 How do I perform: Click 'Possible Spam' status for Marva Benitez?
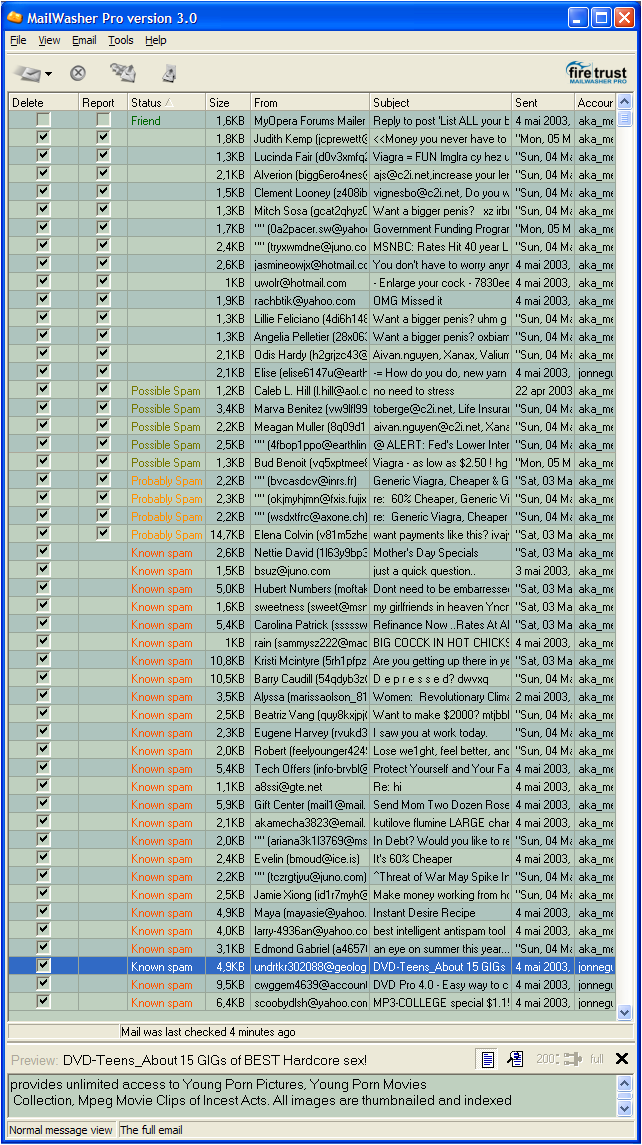166,408
